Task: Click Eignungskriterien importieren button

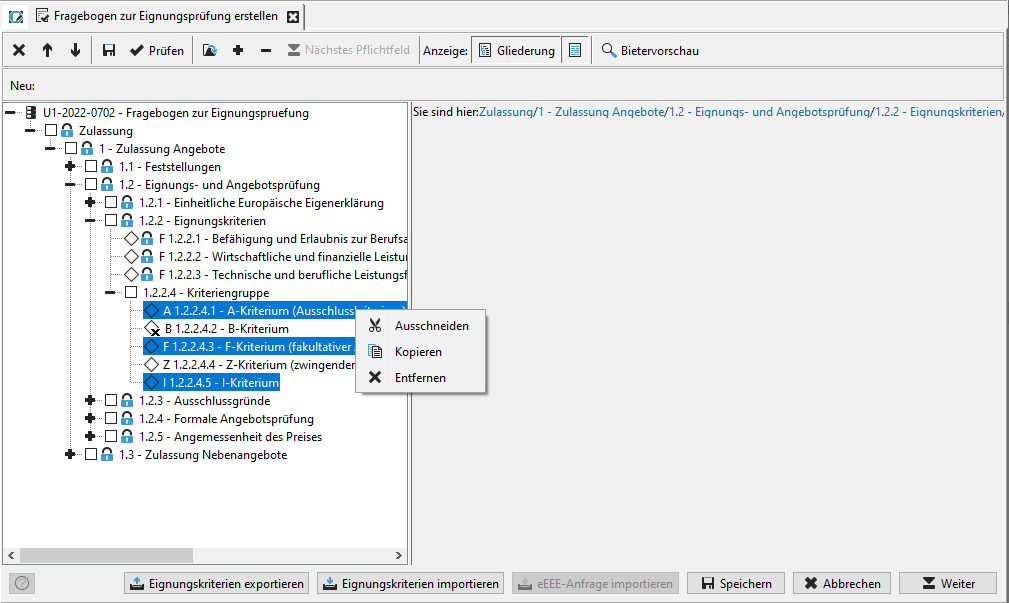Action: point(411,584)
